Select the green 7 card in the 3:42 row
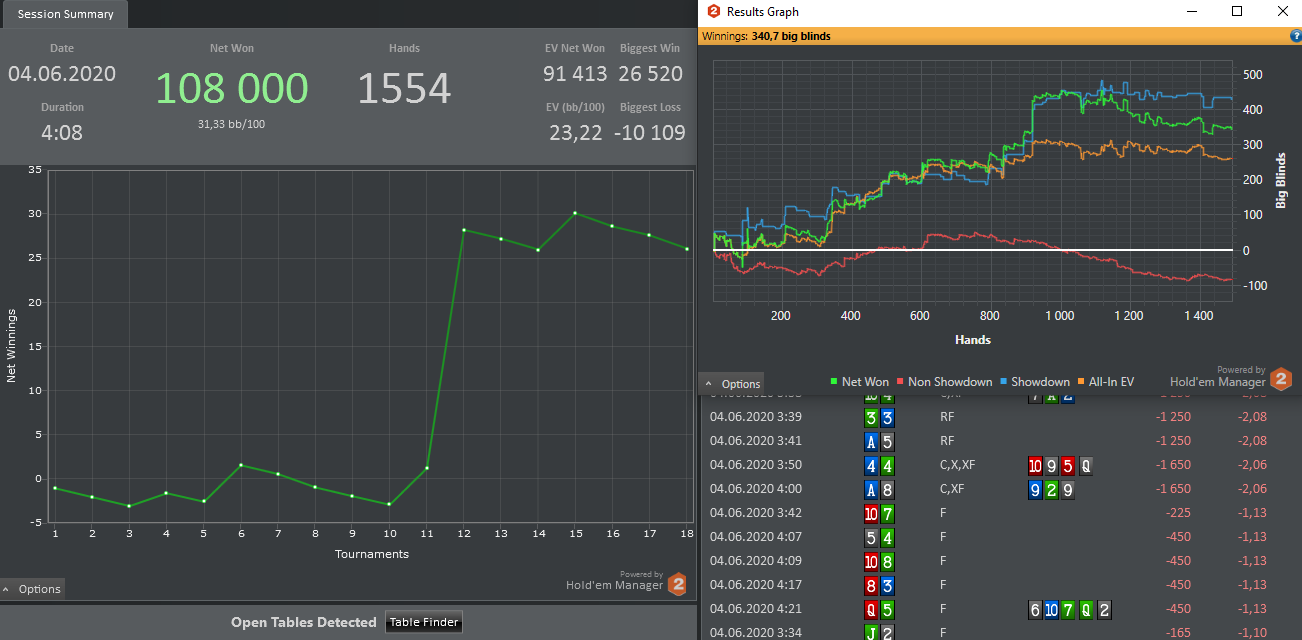The image size is (1302, 640). 886,513
